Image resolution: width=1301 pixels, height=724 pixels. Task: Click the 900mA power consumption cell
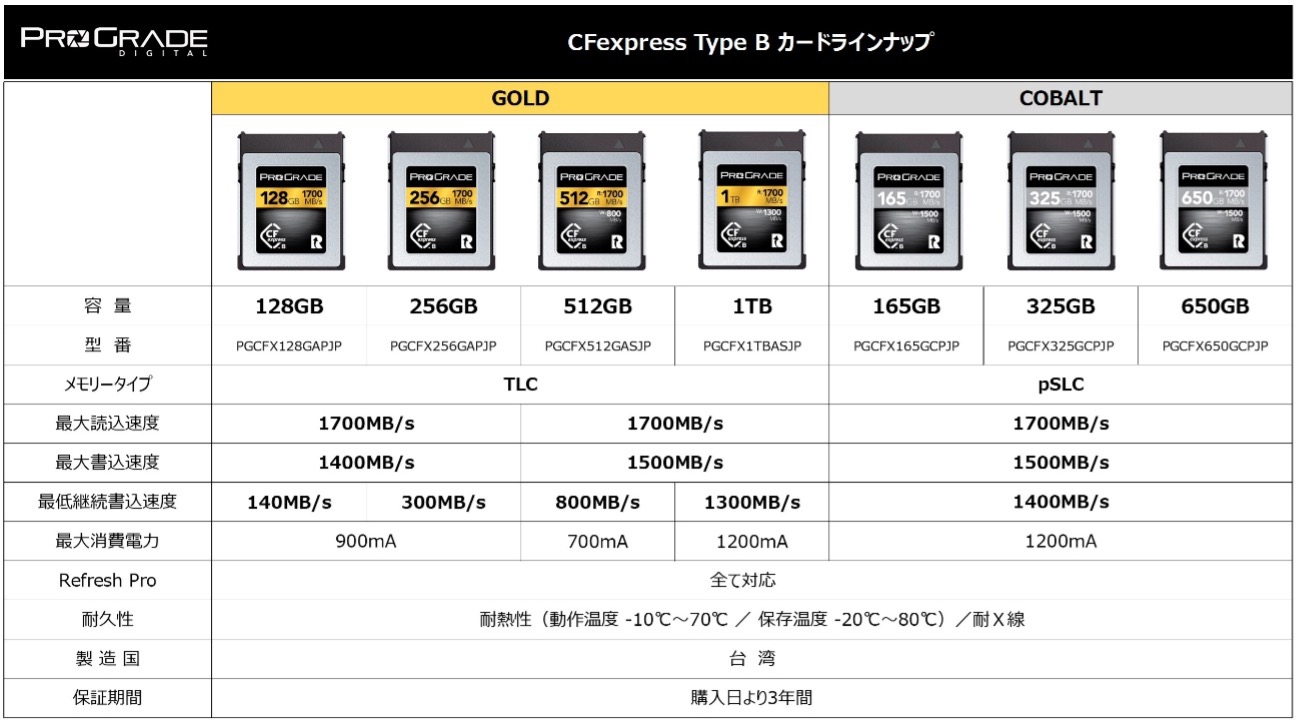pyautogui.click(x=366, y=541)
